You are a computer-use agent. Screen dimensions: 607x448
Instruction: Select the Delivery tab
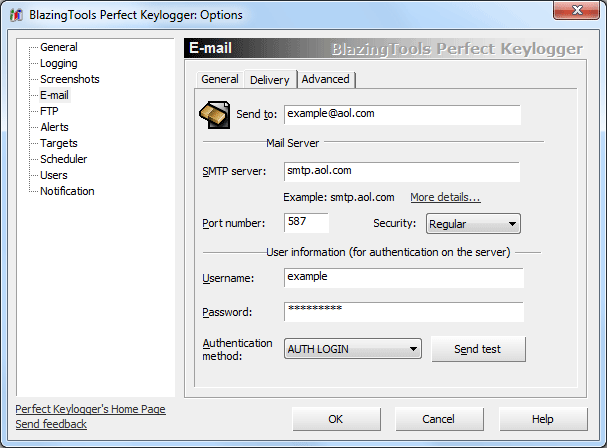(269, 79)
